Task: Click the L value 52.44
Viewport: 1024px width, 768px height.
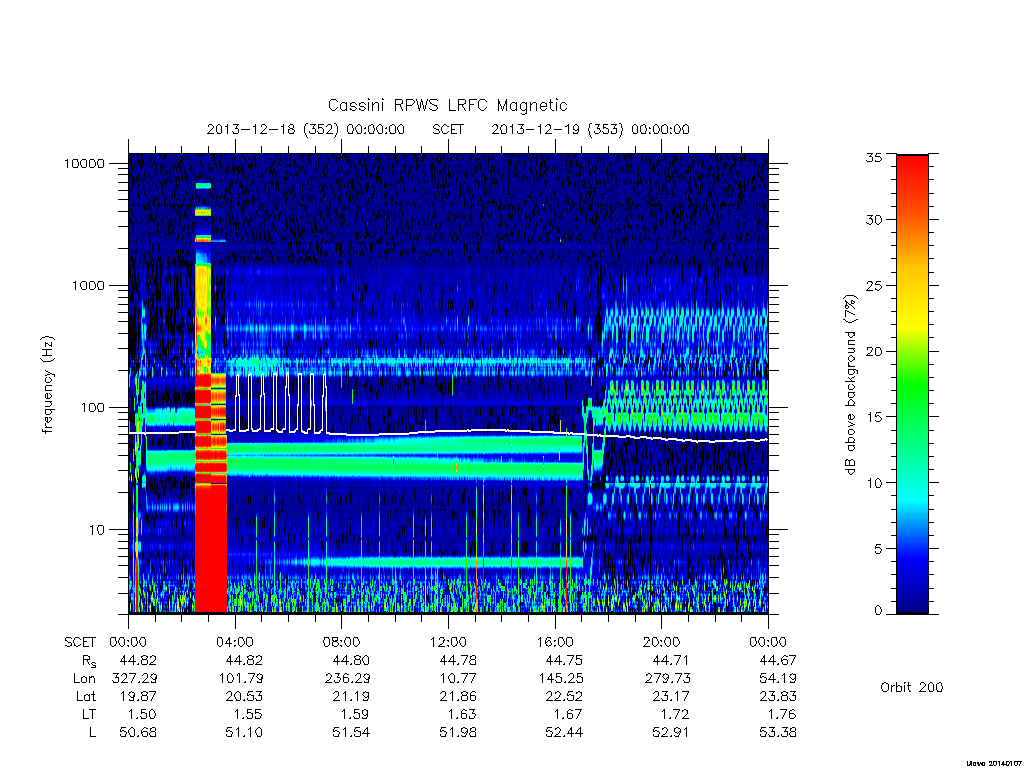Action: tap(564, 733)
